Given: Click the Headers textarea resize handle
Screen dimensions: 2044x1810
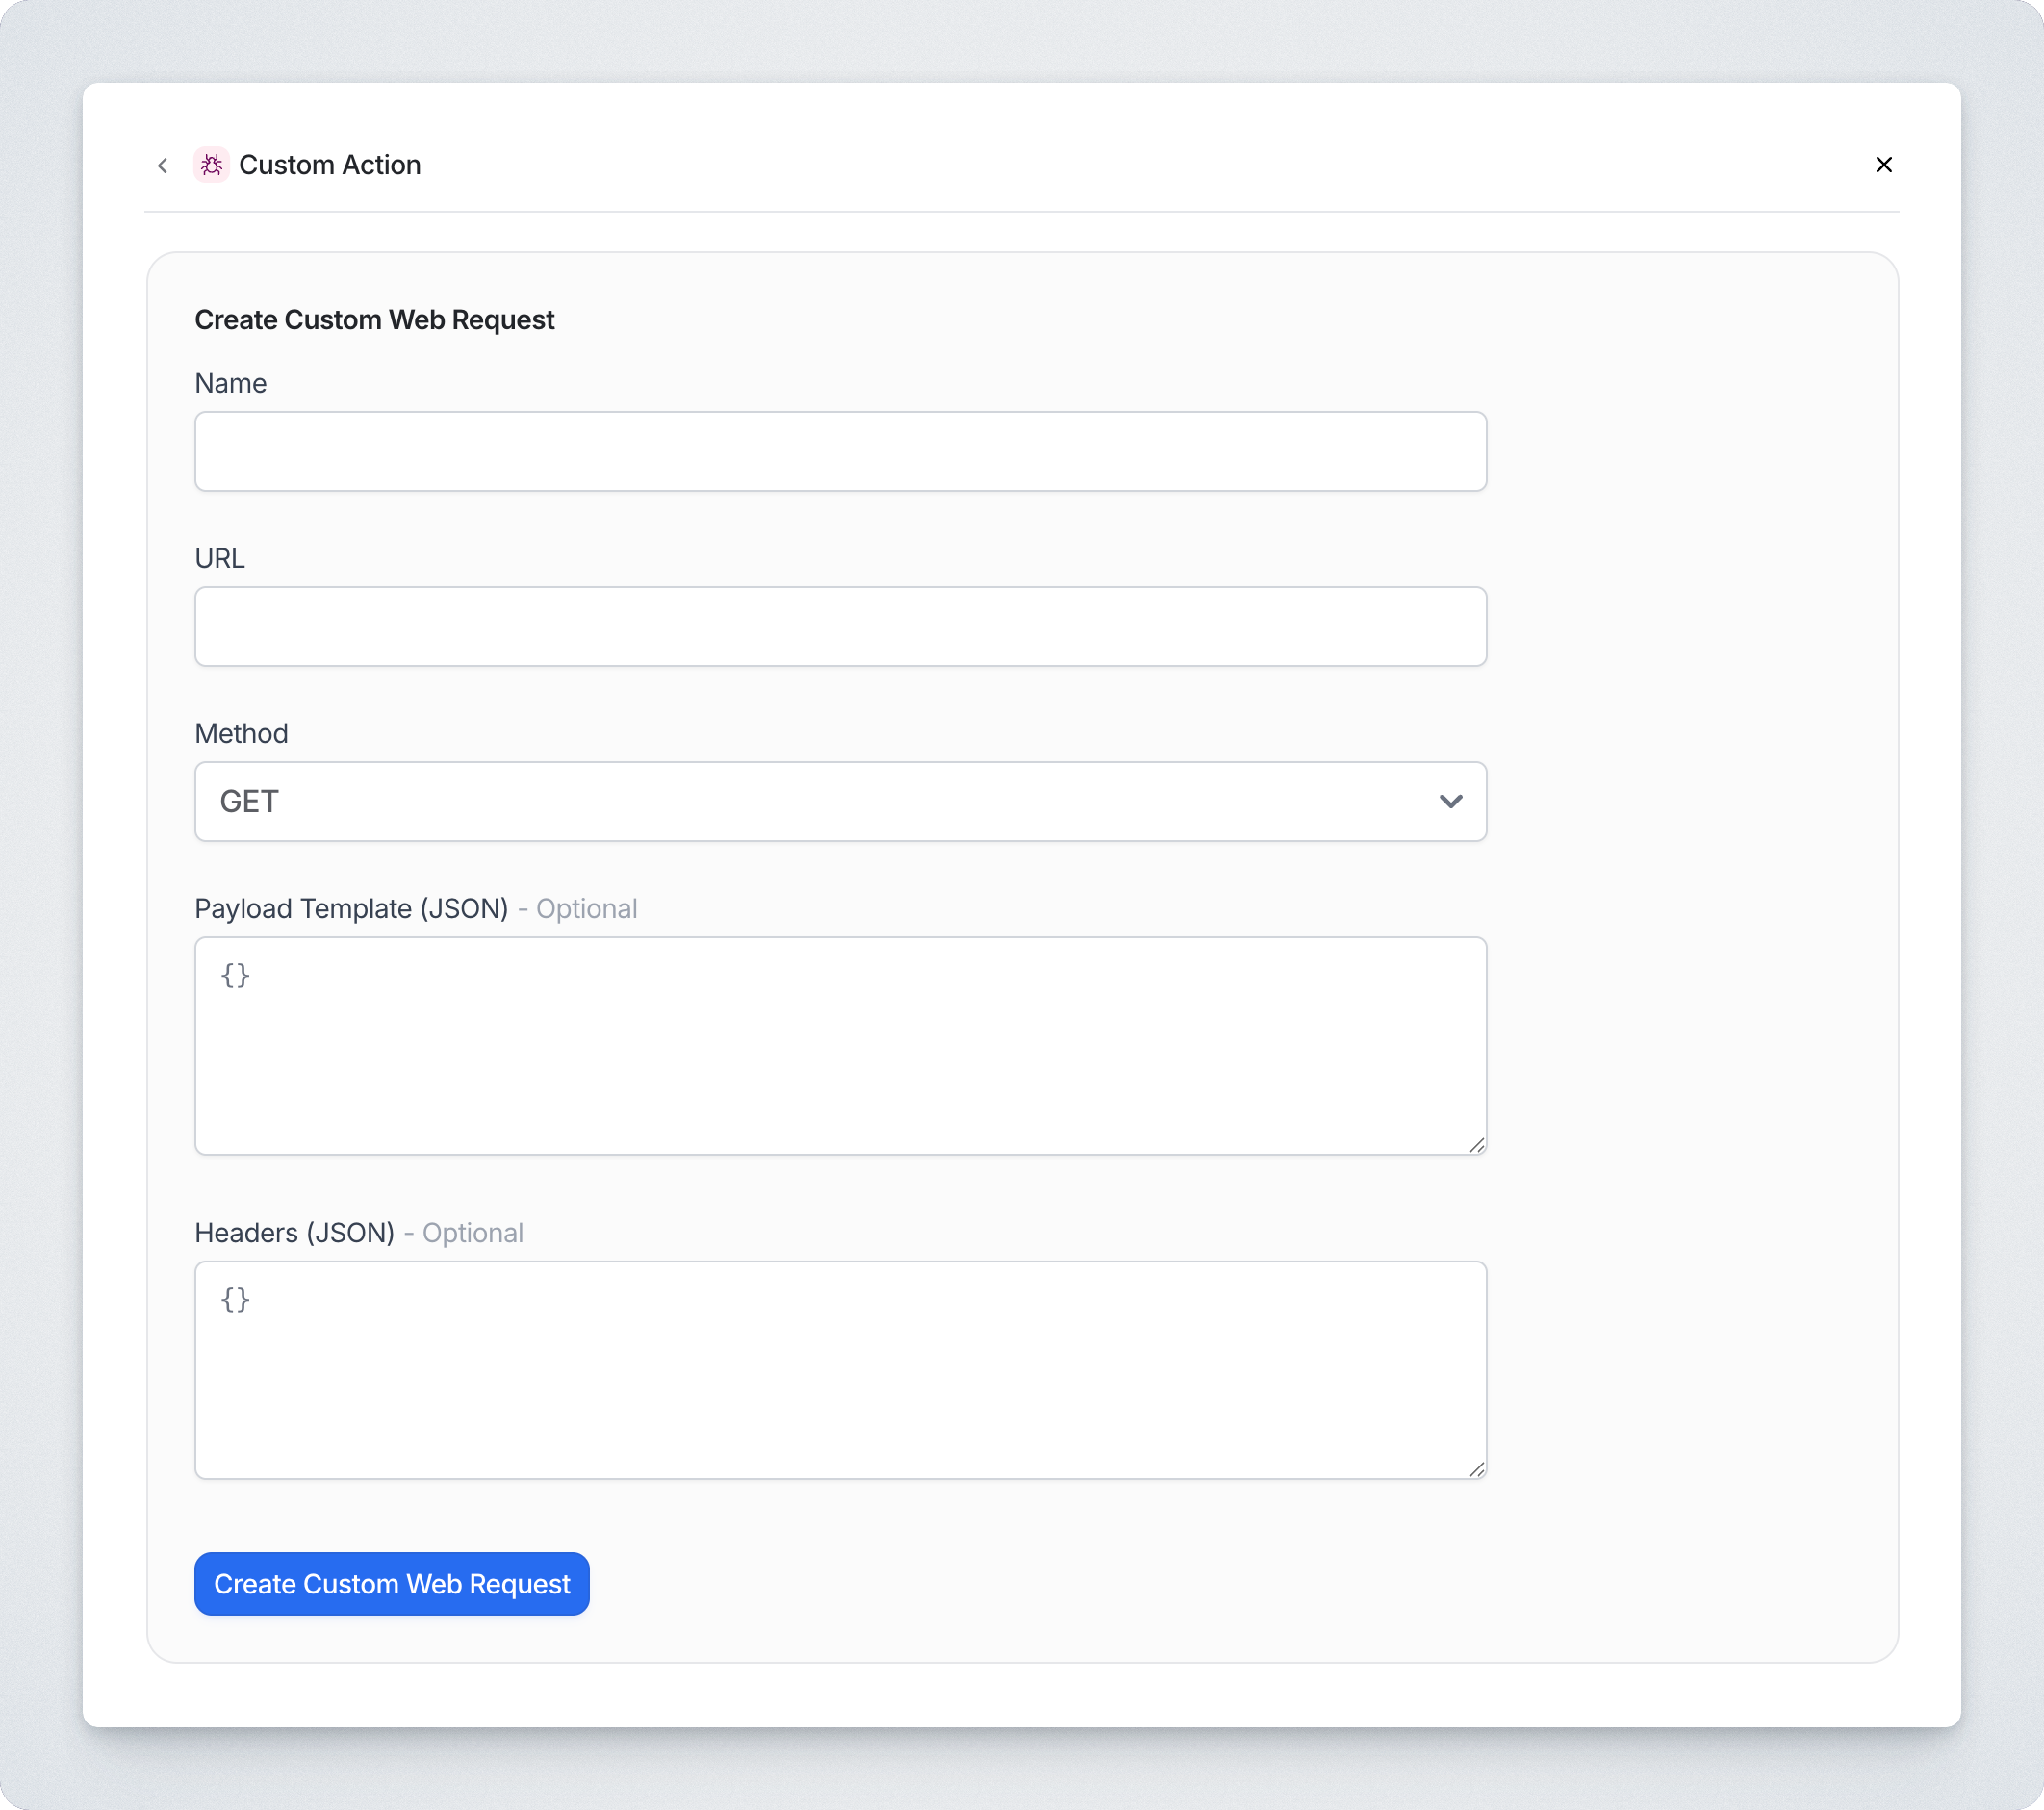Looking at the screenshot, I should [1477, 1469].
